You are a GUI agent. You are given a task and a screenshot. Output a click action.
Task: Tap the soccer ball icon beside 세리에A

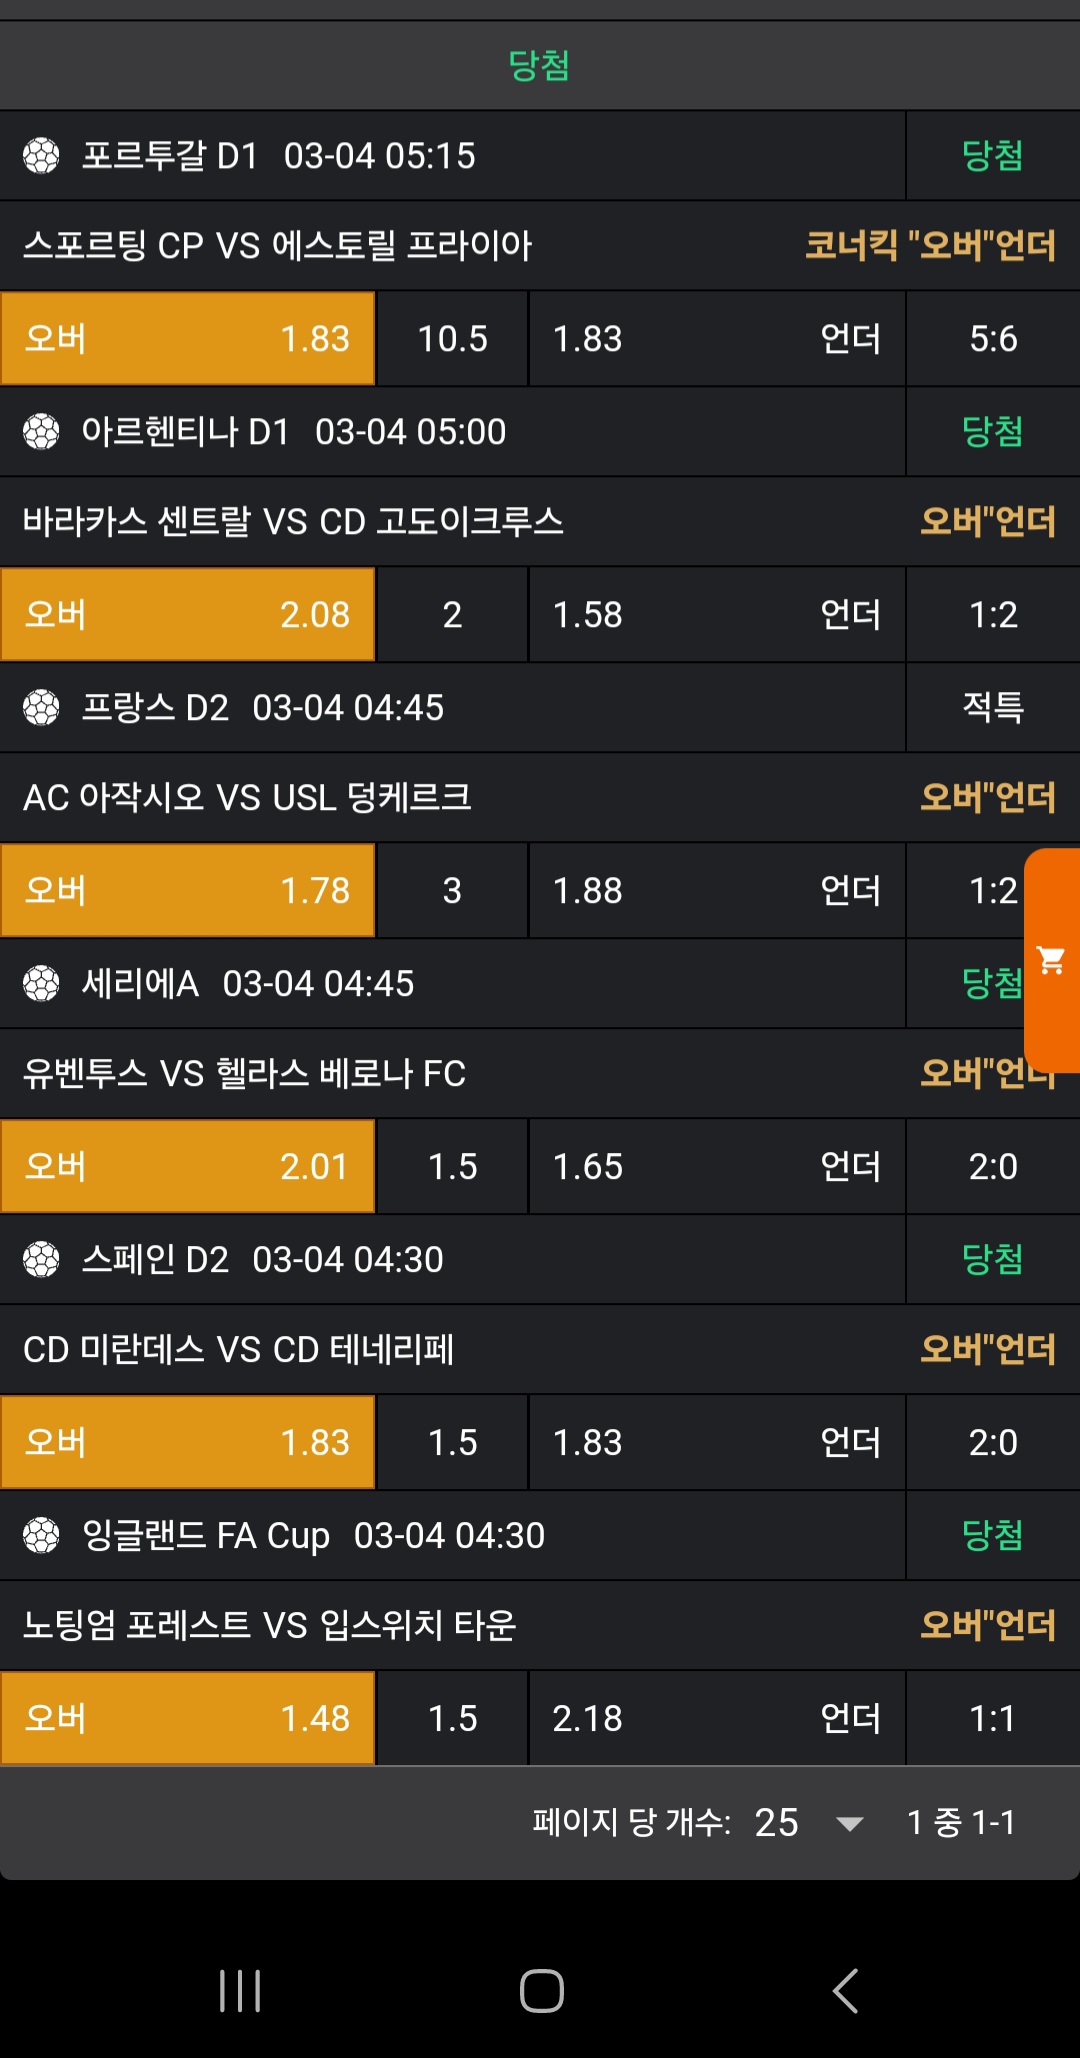tap(41, 984)
